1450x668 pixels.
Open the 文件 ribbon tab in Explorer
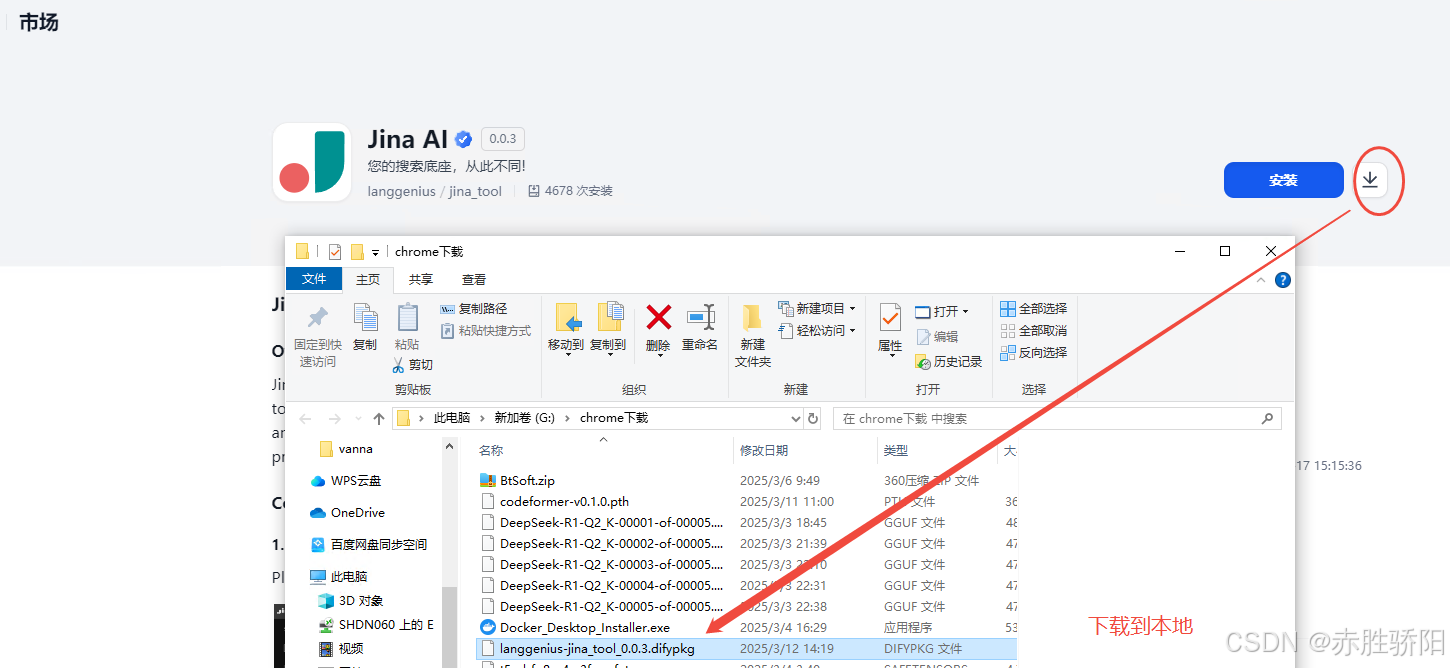point(314,279)
